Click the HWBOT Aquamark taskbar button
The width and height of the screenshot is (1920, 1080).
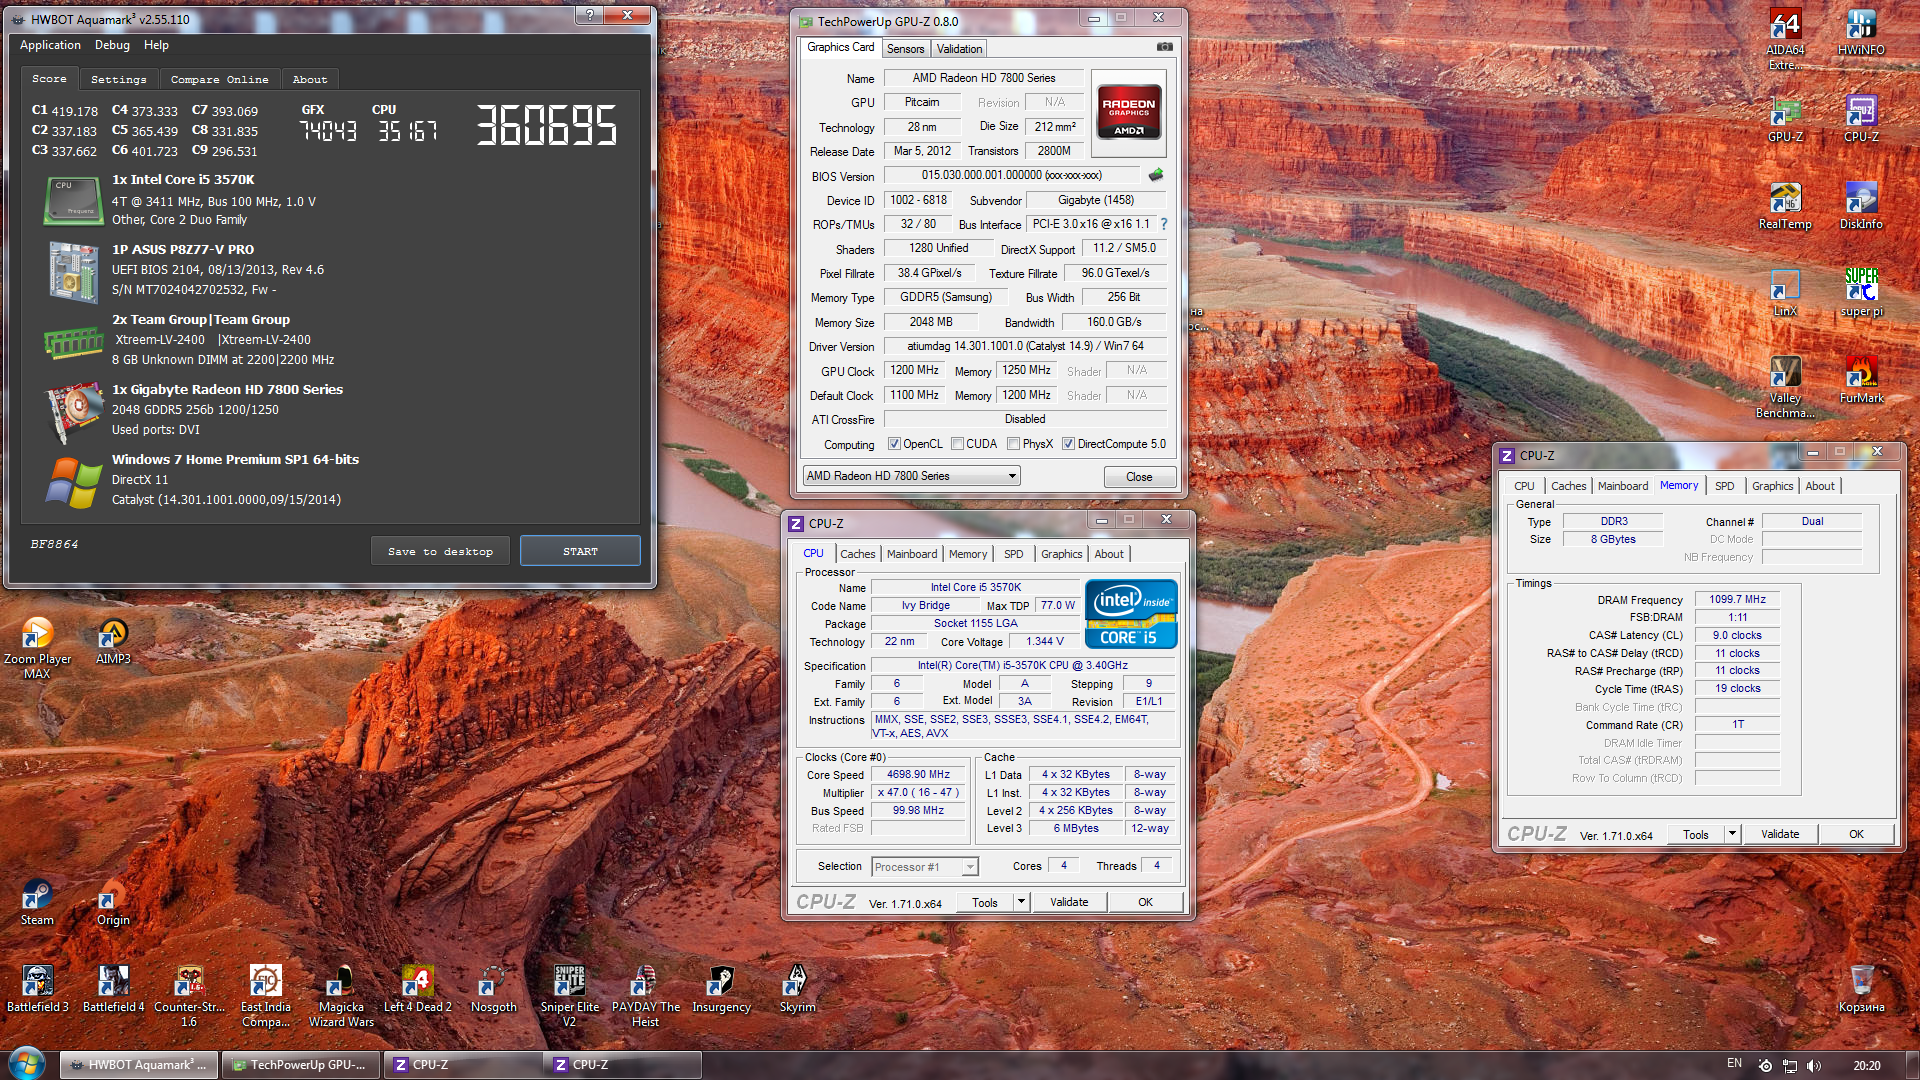[139, 1065]
